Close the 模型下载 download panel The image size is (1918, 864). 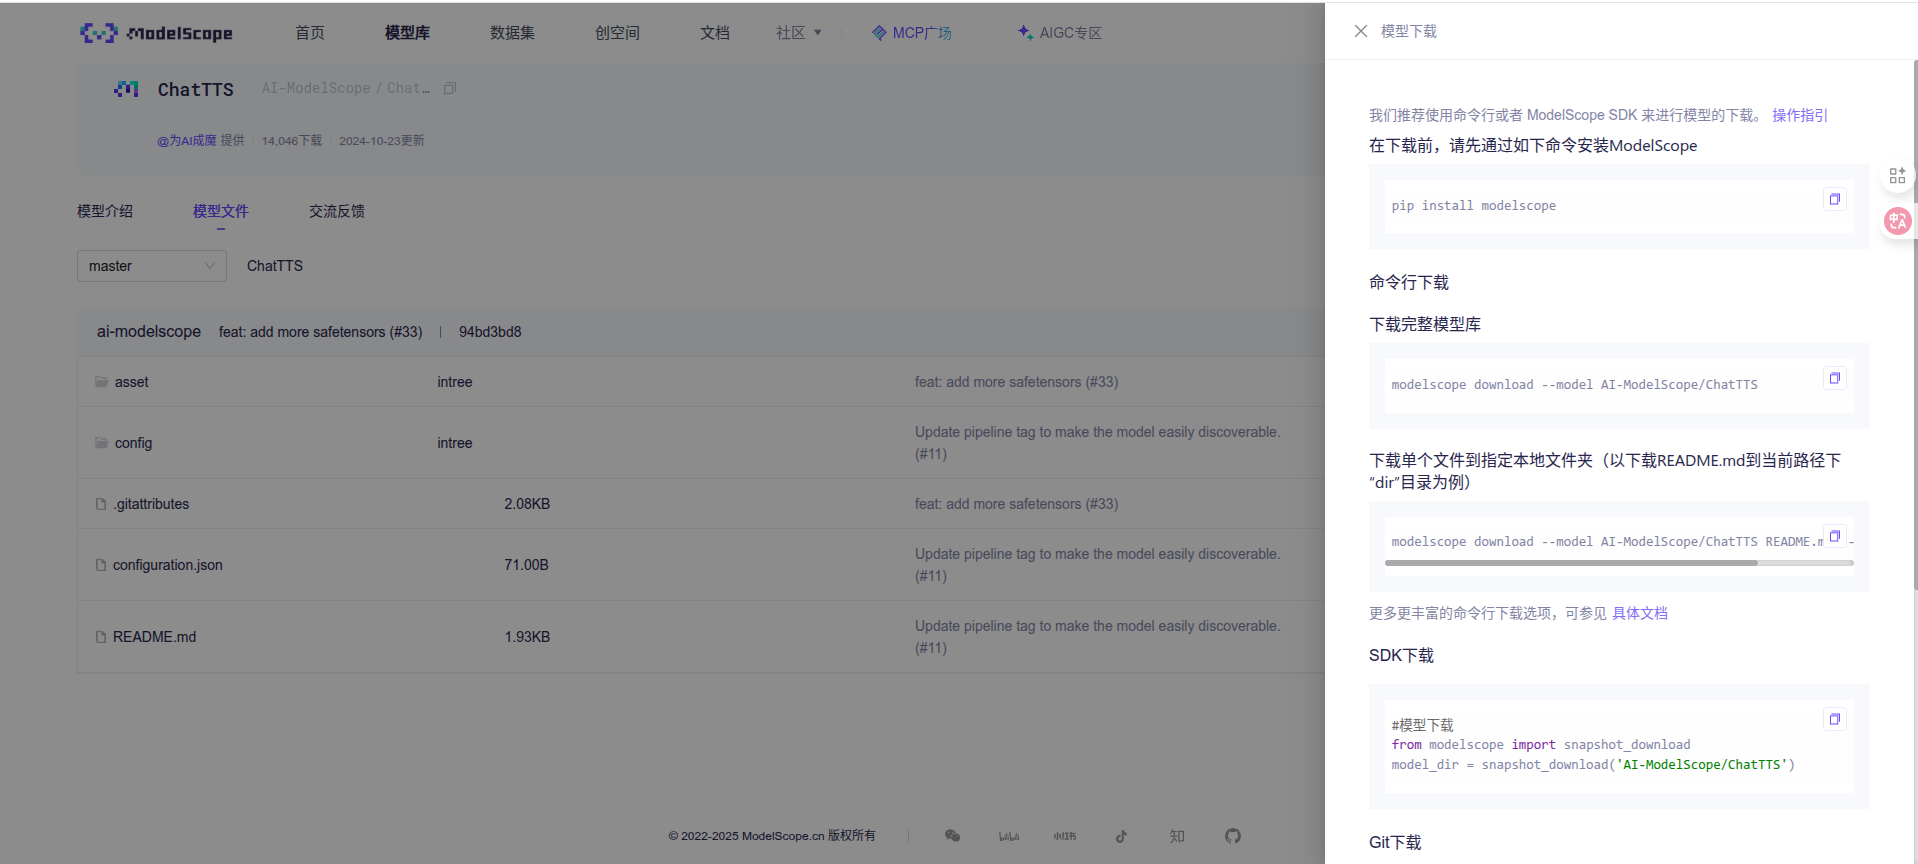point(1360,31)
